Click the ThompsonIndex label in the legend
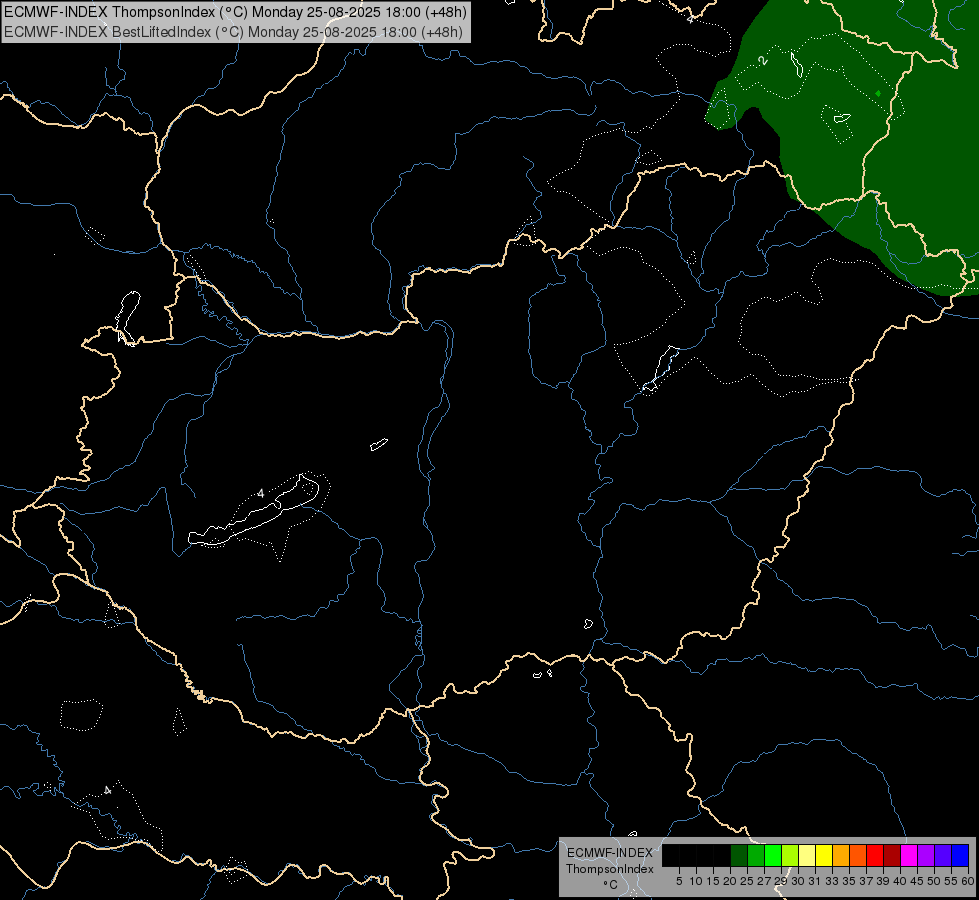Screen dimensions: 979x900 coord(610,869)
